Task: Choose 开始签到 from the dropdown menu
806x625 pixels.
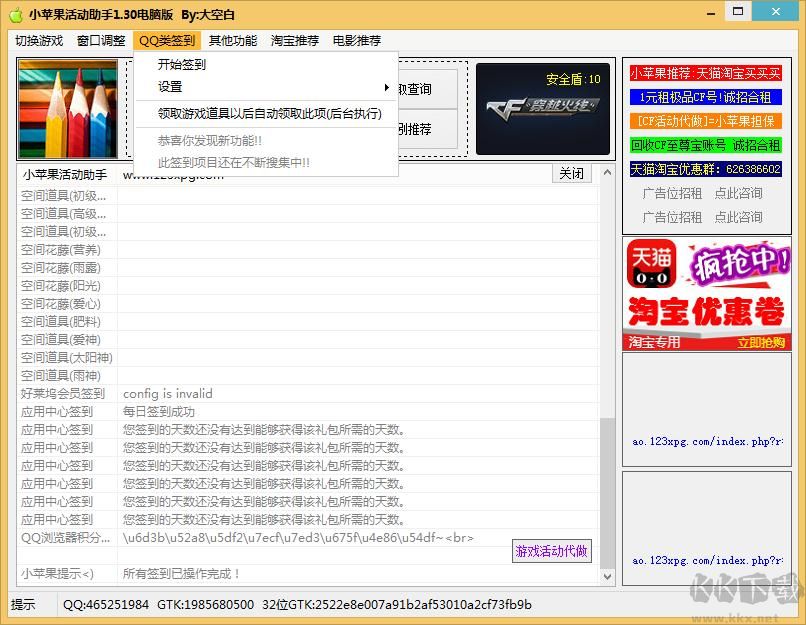Action: tap(266, 64)
